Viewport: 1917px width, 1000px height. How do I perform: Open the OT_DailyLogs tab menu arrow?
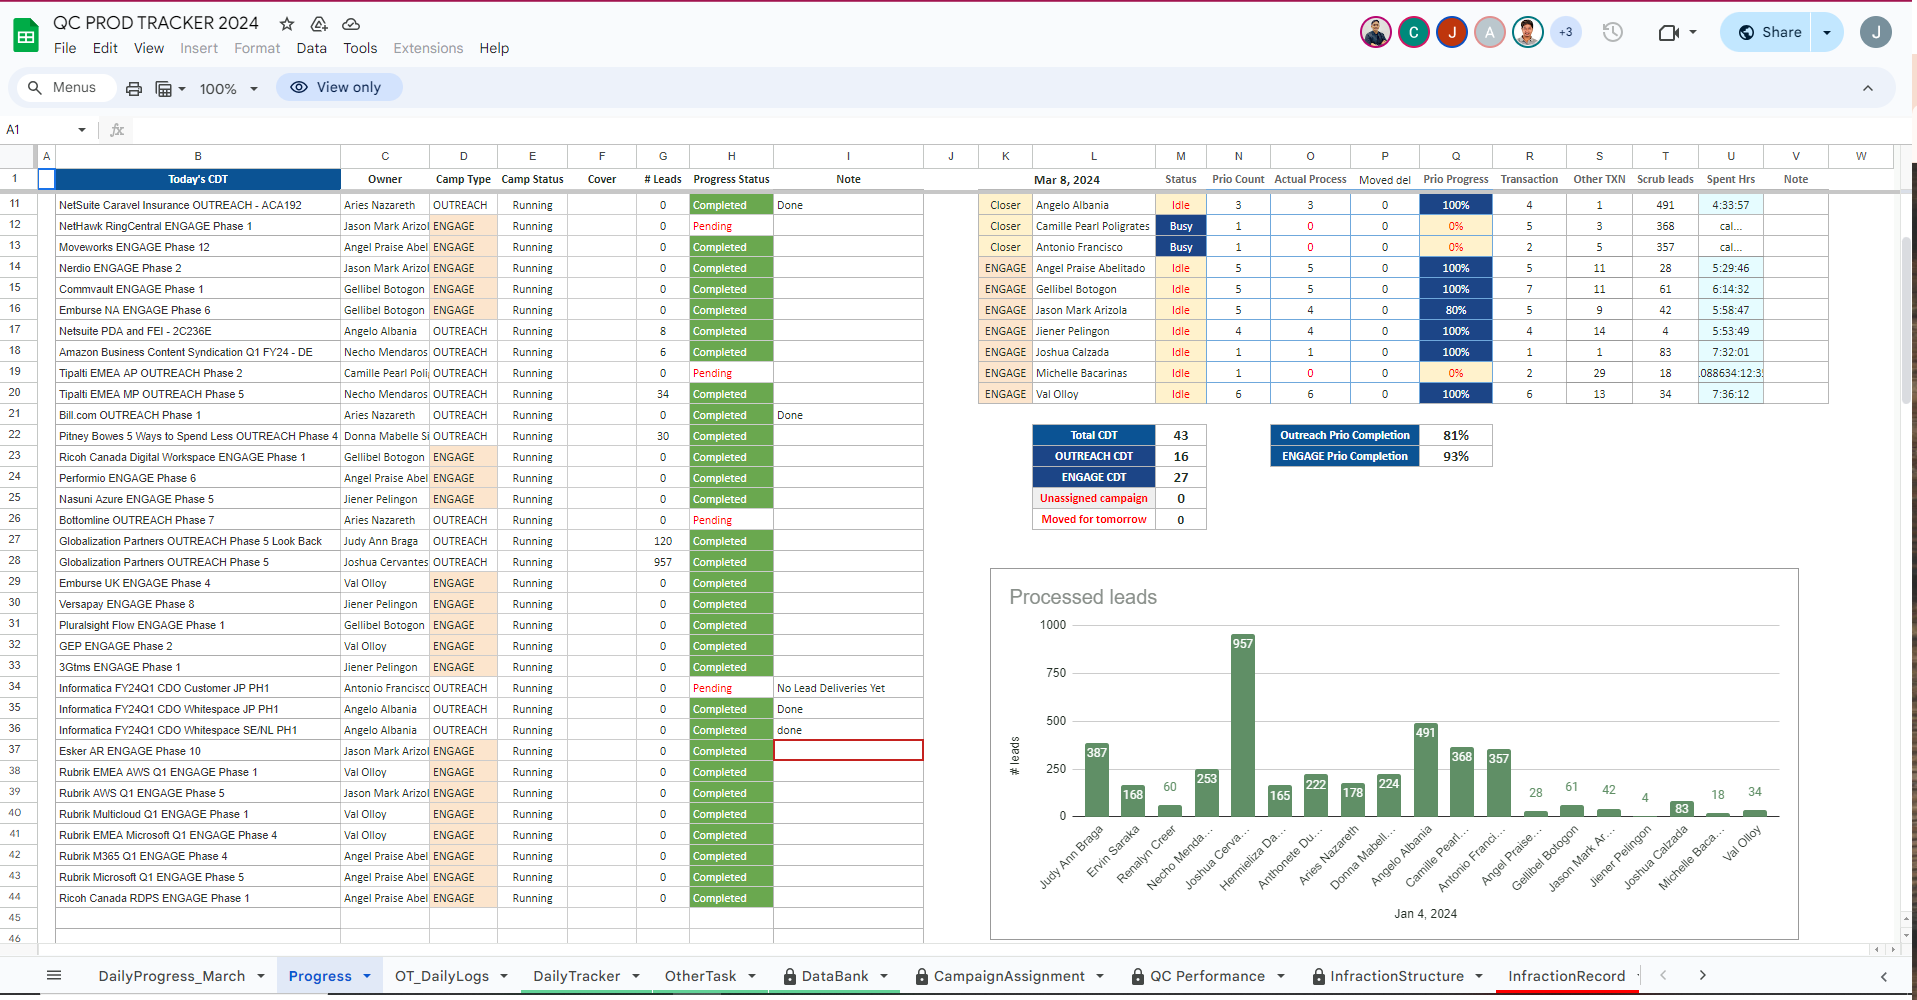pos(504,976)
